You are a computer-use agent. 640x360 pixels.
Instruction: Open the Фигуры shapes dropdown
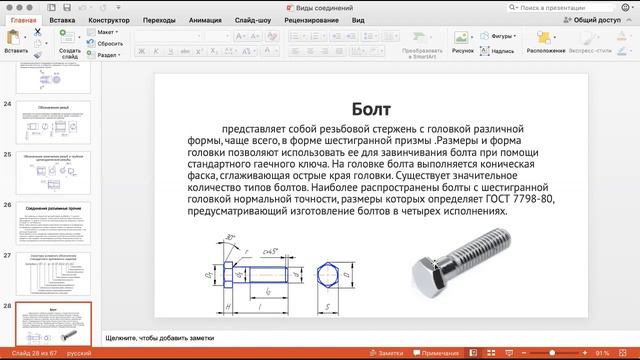point(498,36)
